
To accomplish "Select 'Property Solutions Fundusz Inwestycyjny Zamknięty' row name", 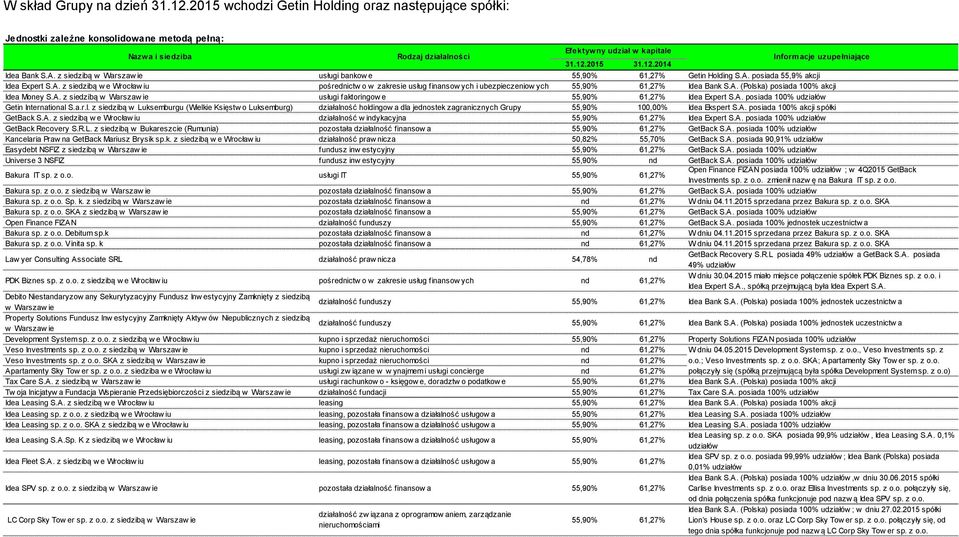I will [x=157, y=322].
